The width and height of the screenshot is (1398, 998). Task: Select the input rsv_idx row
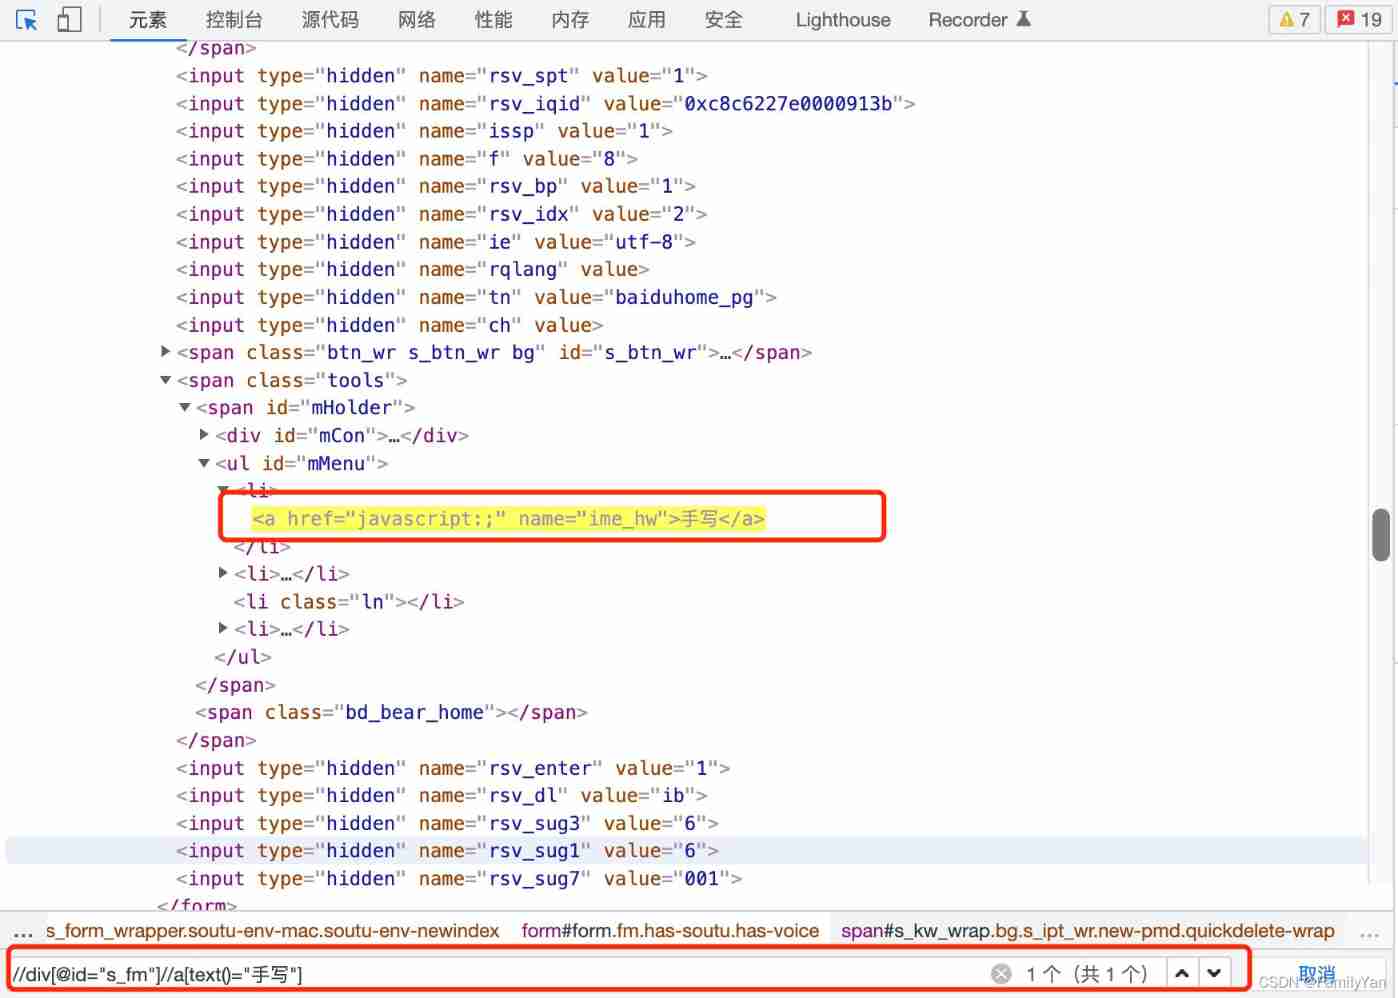click(x=441, y=214)
